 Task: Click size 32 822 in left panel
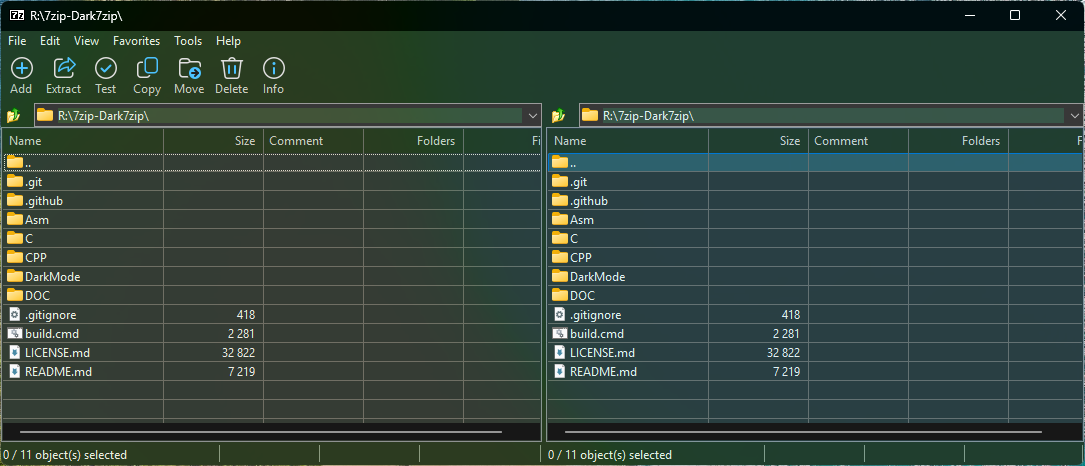tap(239, 352)
